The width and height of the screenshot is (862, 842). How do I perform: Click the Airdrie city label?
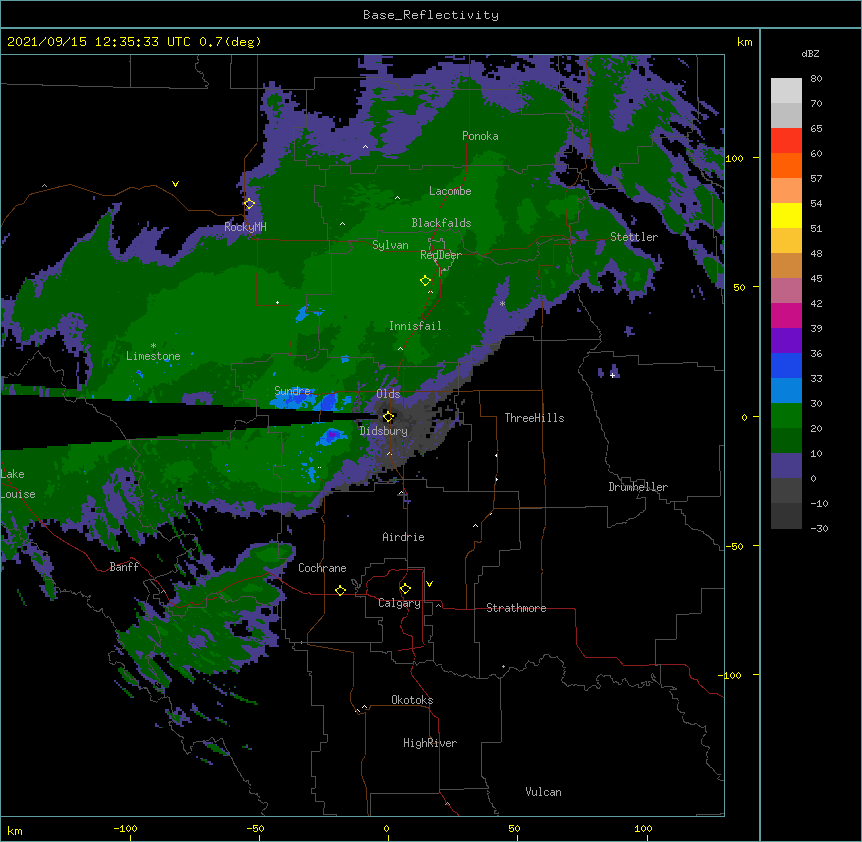(x=404, y=537)
